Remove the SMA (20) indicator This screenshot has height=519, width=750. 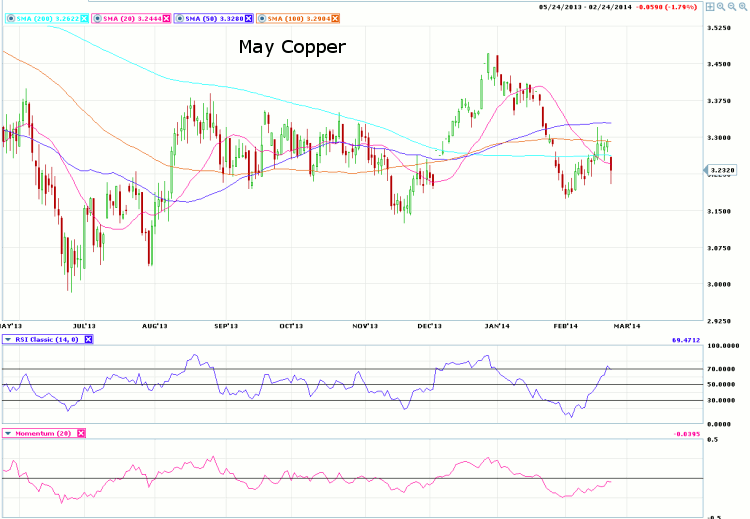pyautogui.click(x=168, y=18)
